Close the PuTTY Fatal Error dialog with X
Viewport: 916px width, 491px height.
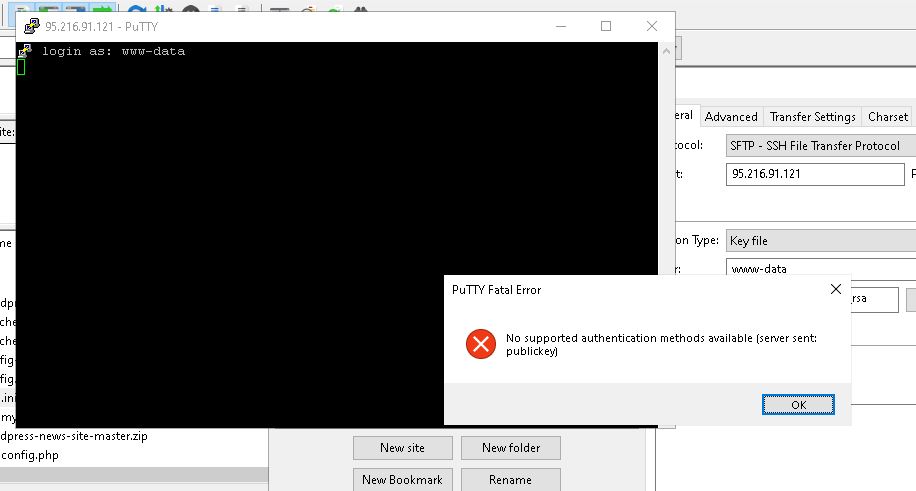click(x=835, y=289)
